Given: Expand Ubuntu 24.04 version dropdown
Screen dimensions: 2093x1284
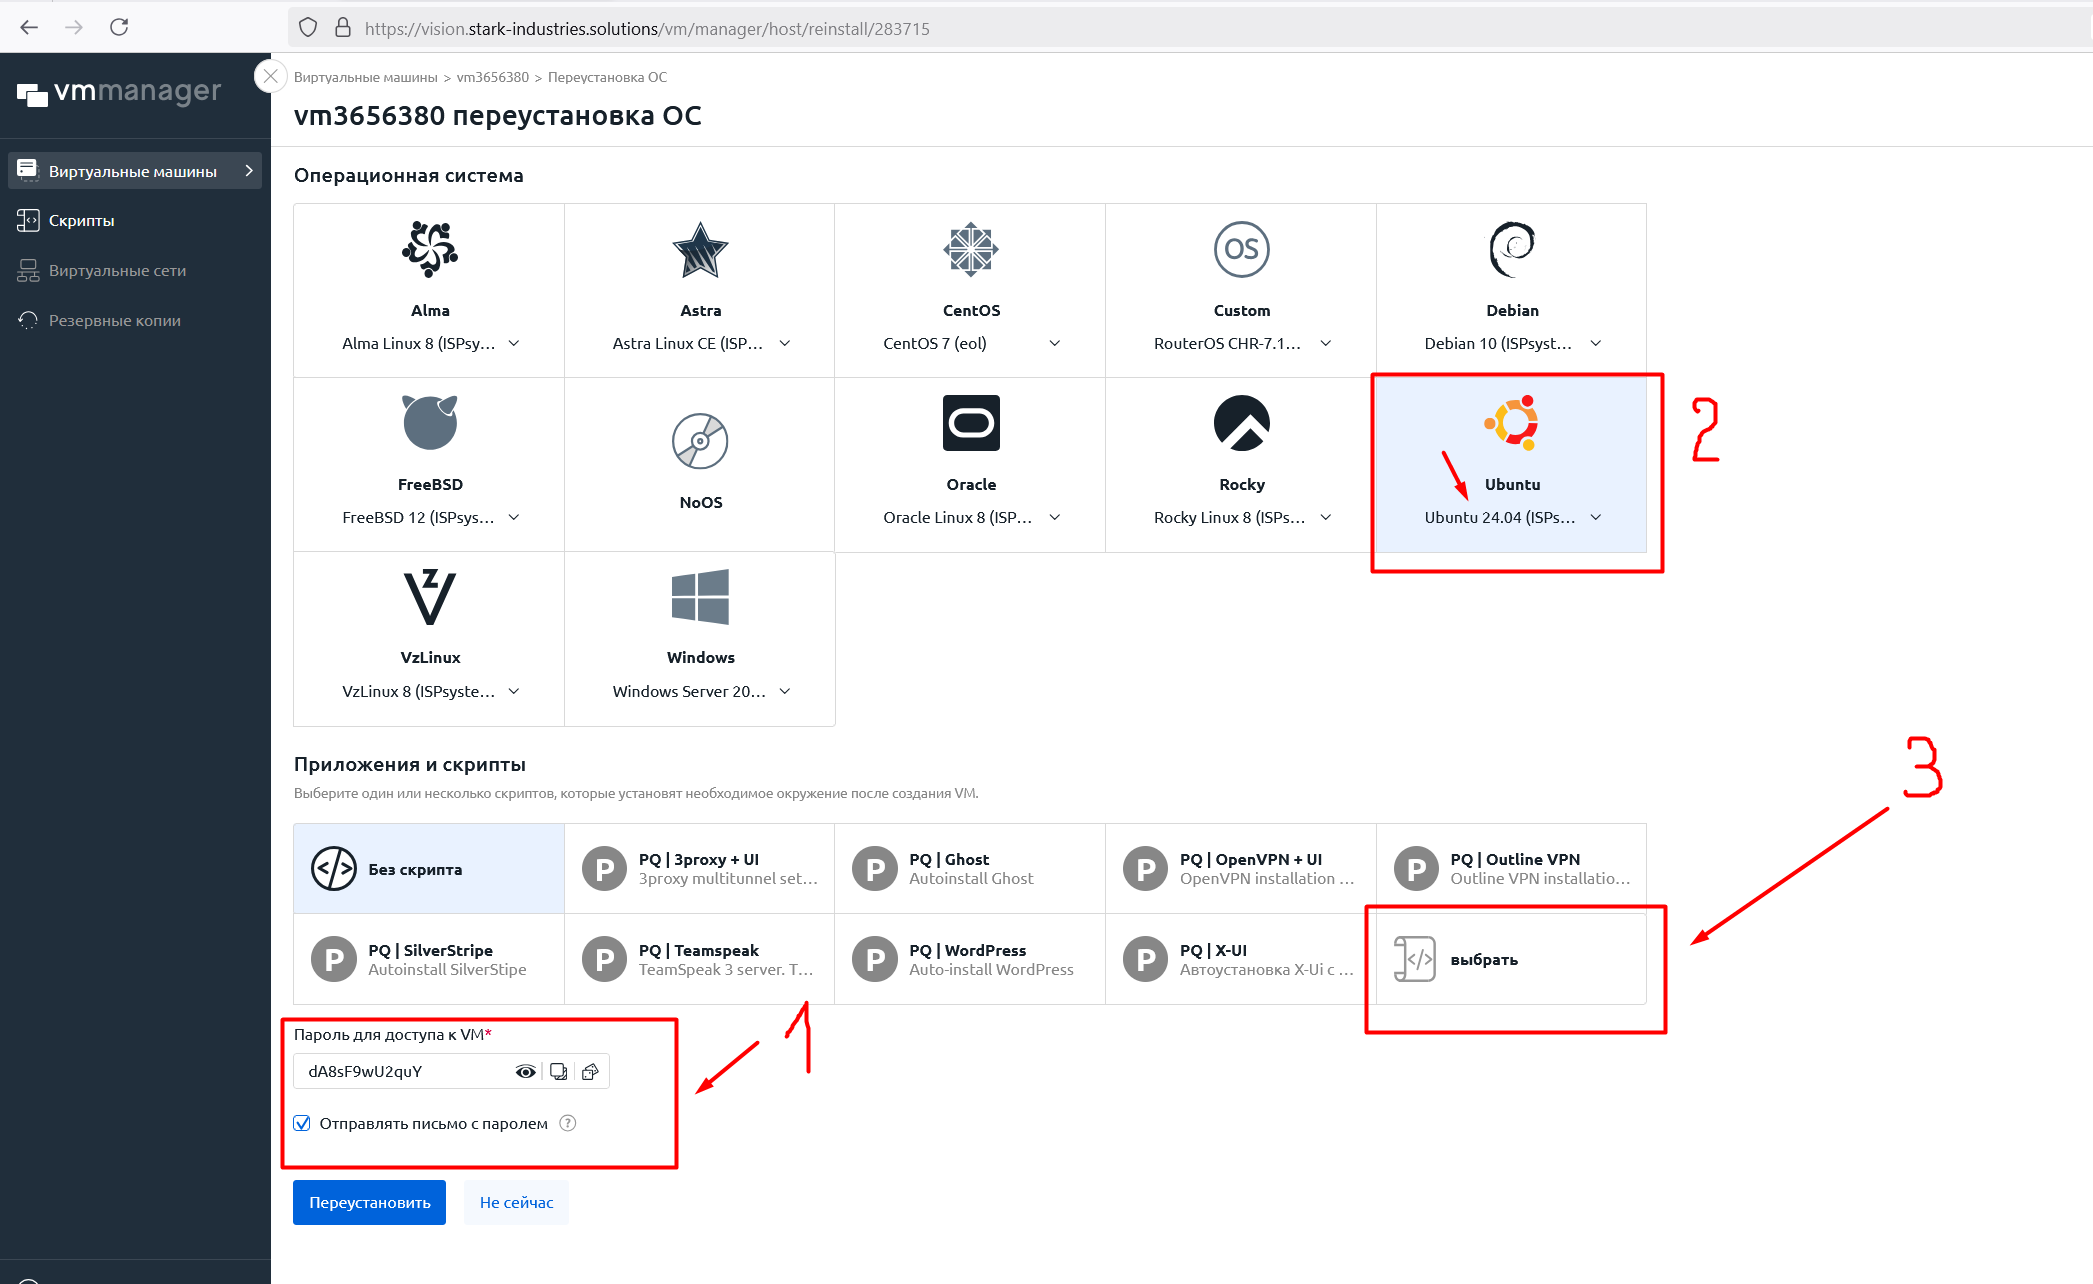Looking at the screenshot, I should [x=1513, y=517].
